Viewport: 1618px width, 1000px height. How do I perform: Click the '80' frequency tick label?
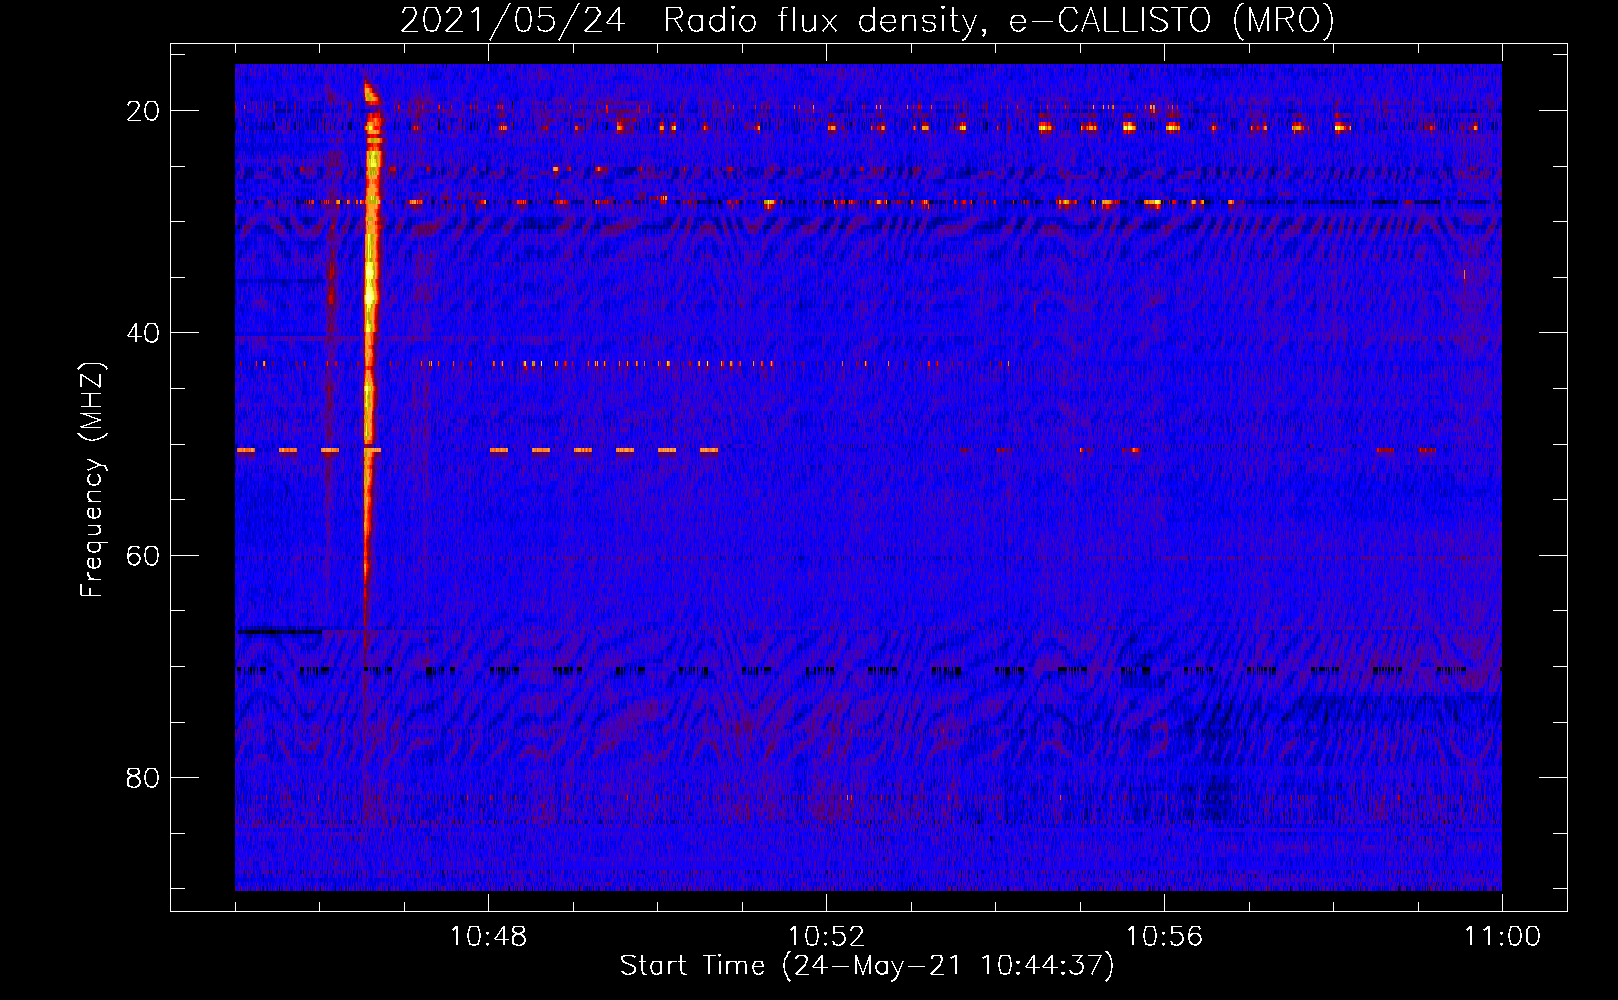click(x=143, y=778)
